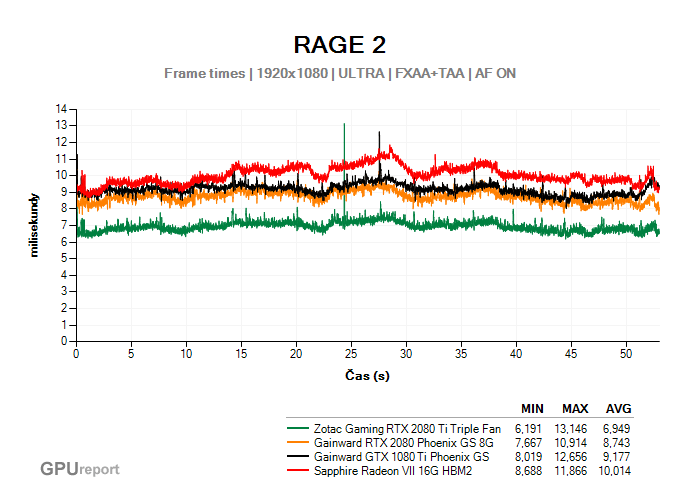Click the x-axis tick label 40

click(516, 354)
